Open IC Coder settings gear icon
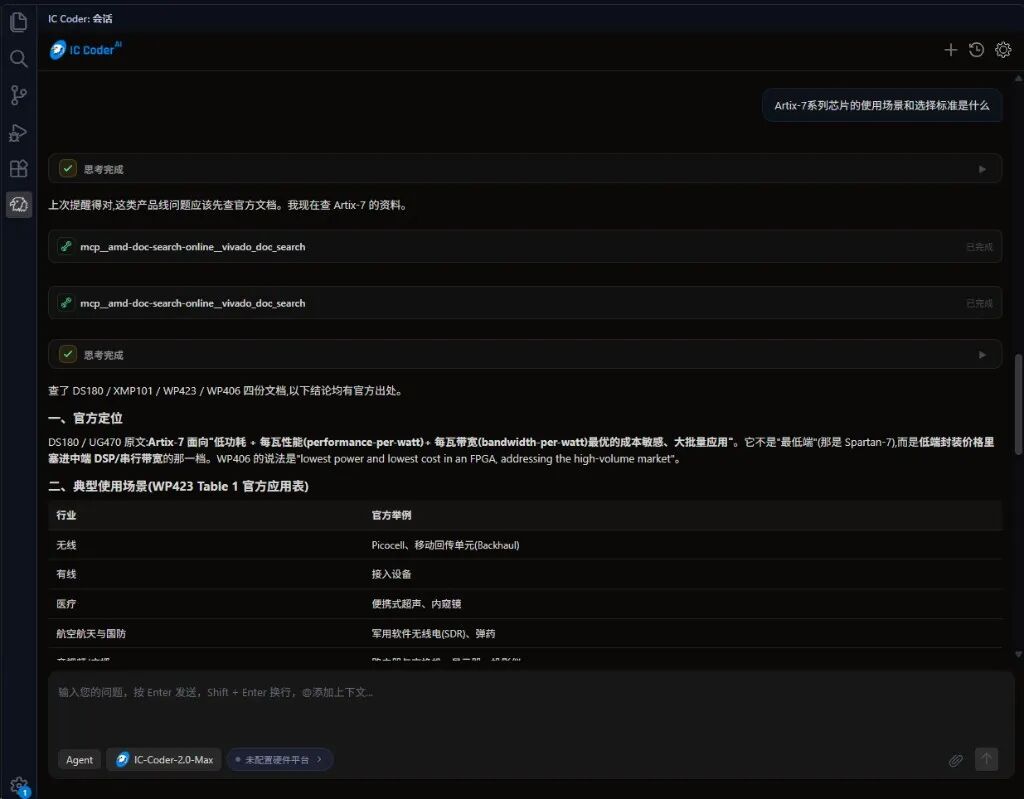This screenshot has width=1024, height=799. (1003, 50)
